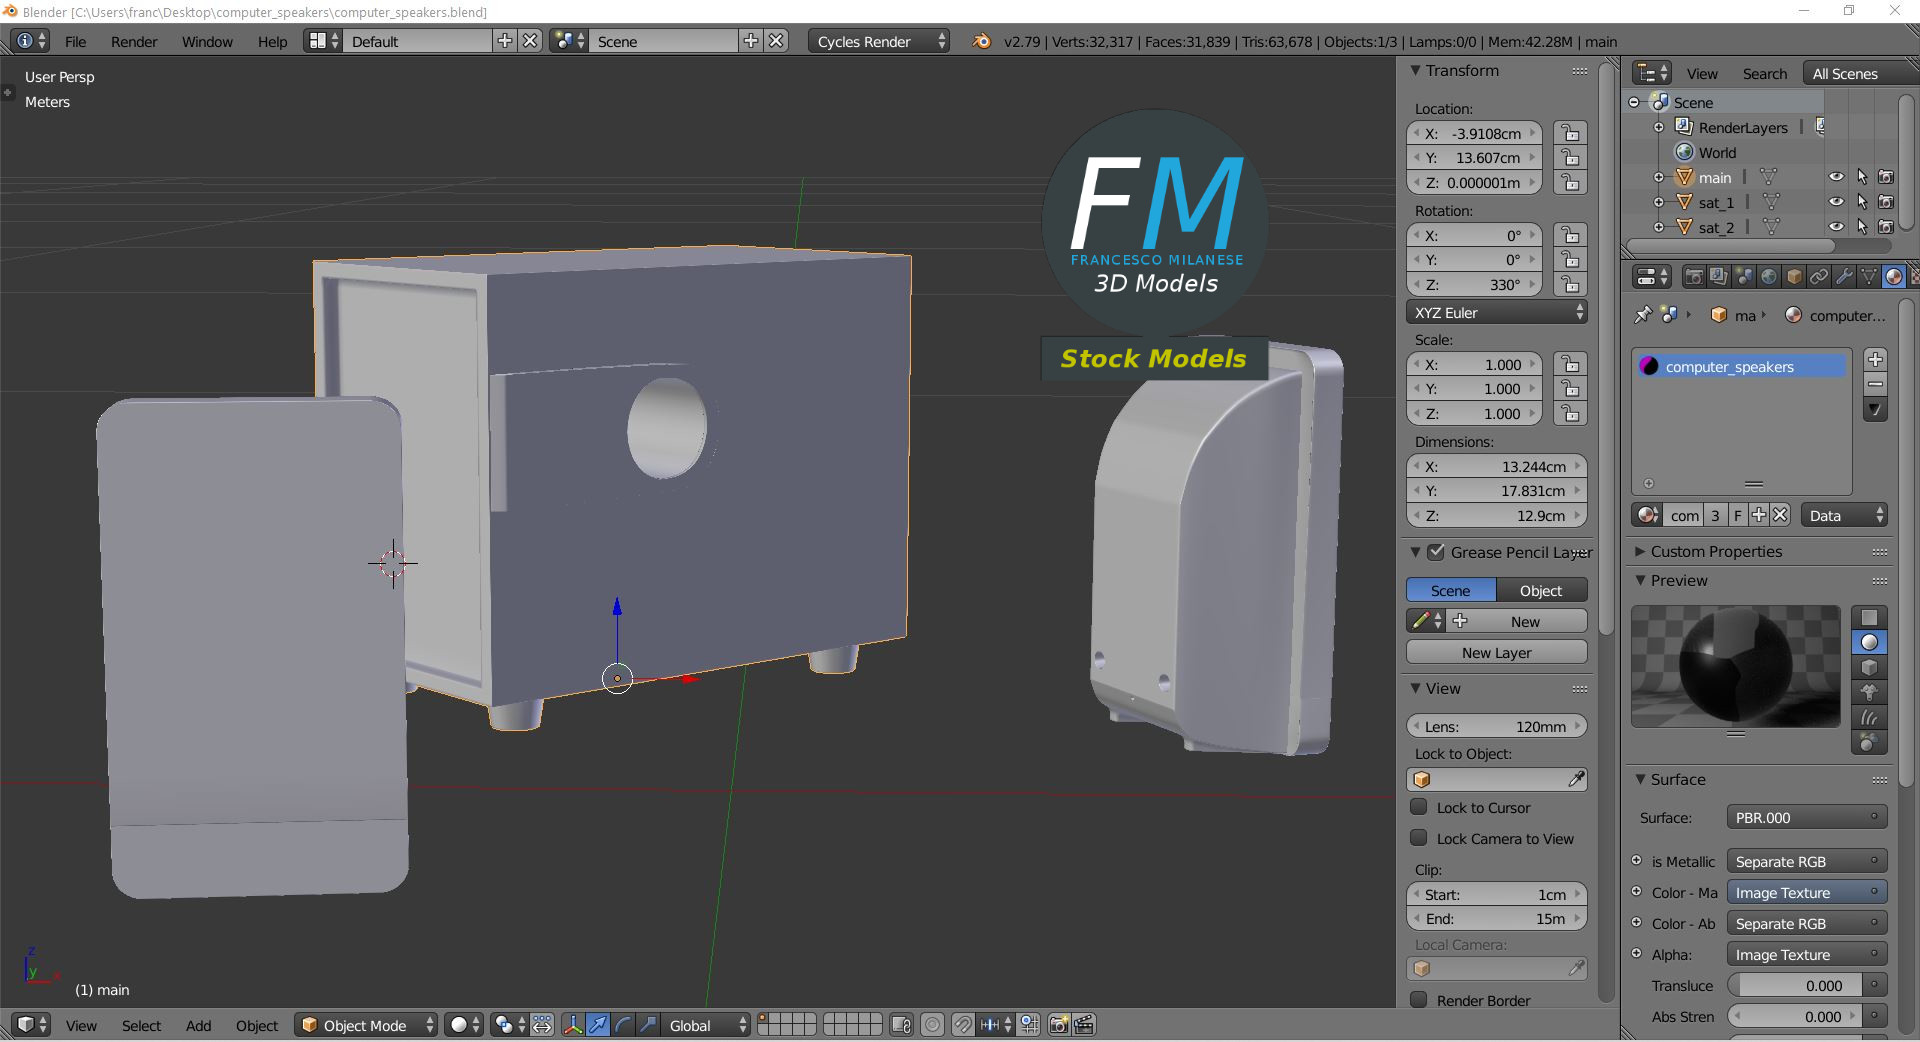This screenshot has width=1920, height=1042.
Task: Hide the sat_1 object with eye icon
Action: click(x=1836, y=202)
